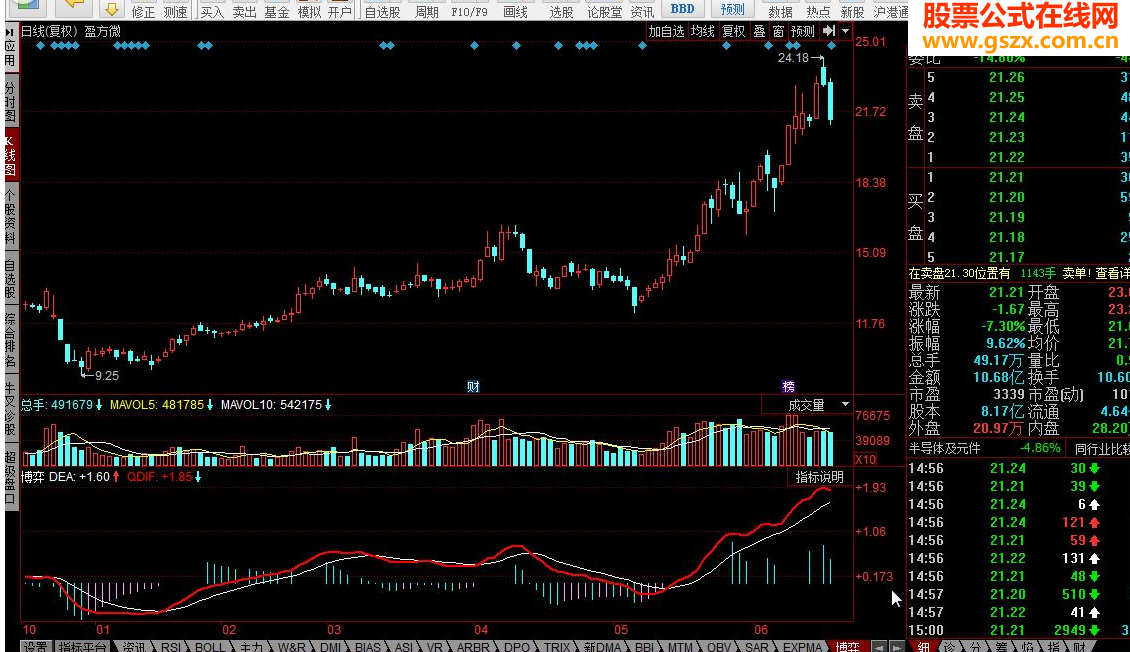Click the 半导体及元件 sector link
The width and height of the screenshot is (1130, 652).
click(945, 448)
